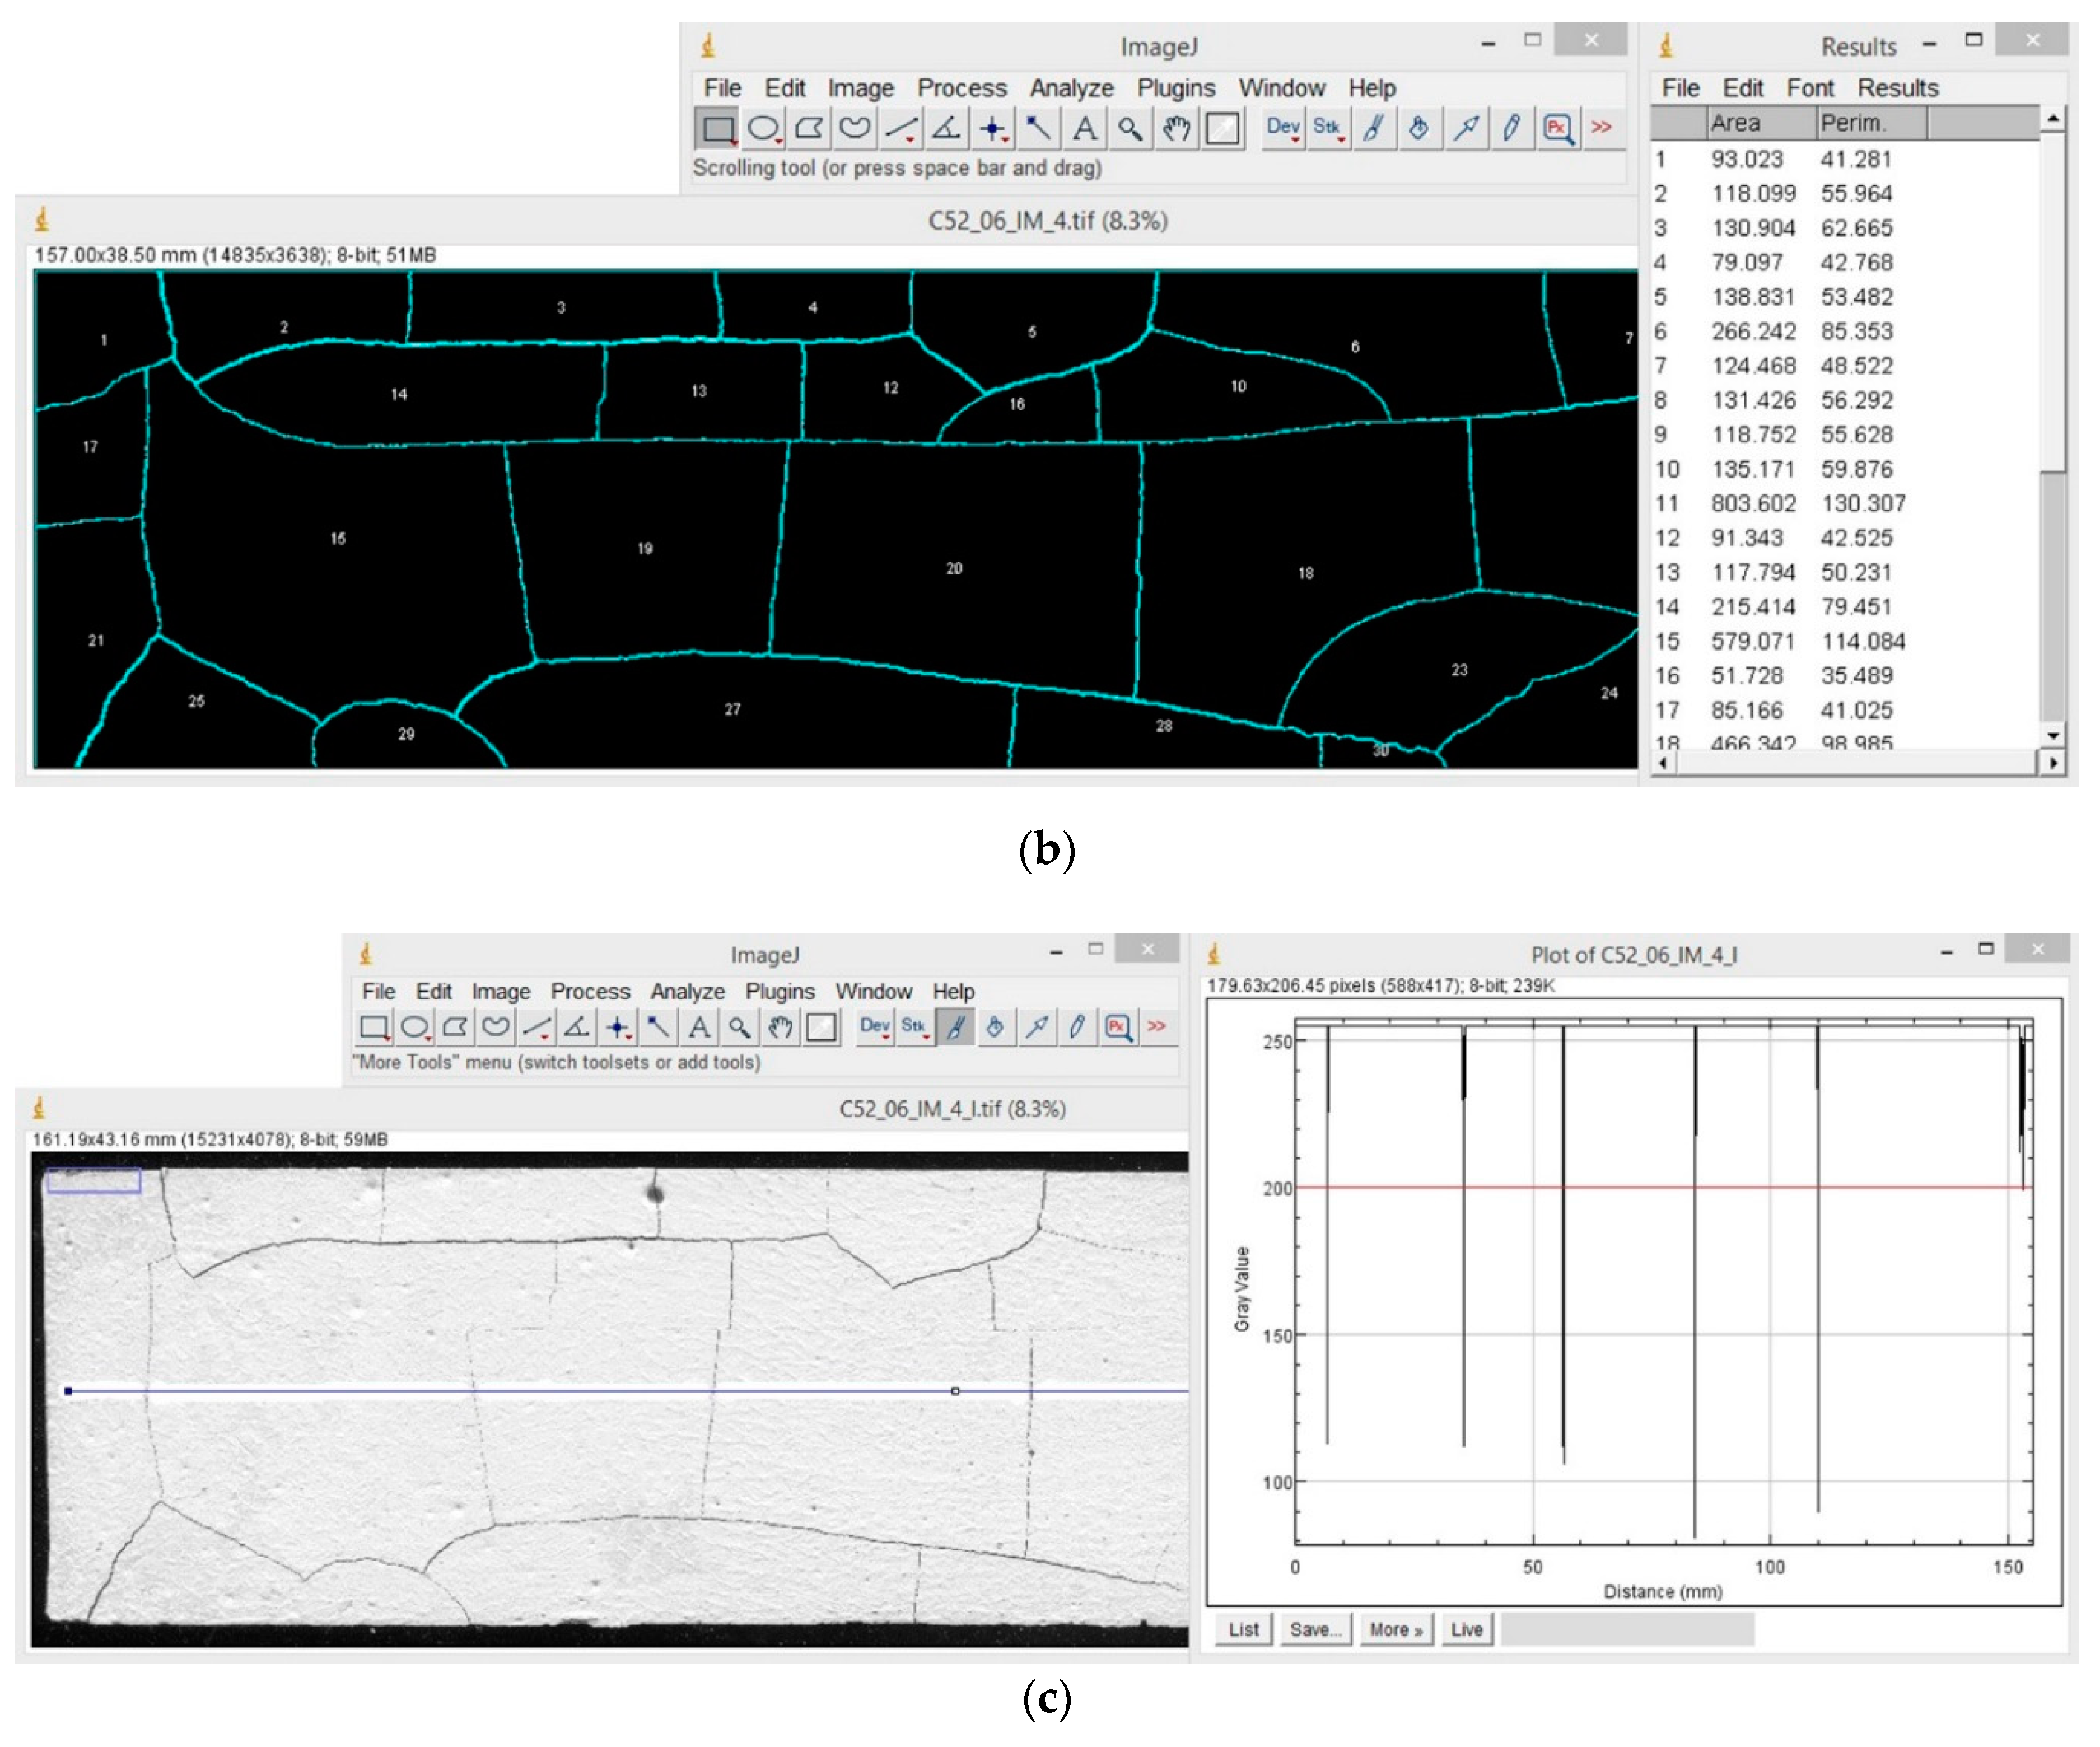Click Results horizontal scroll right arrow
The height and width of the screenshot is (1747, 2100).
pyautogui.click(x=2052, y=763)
